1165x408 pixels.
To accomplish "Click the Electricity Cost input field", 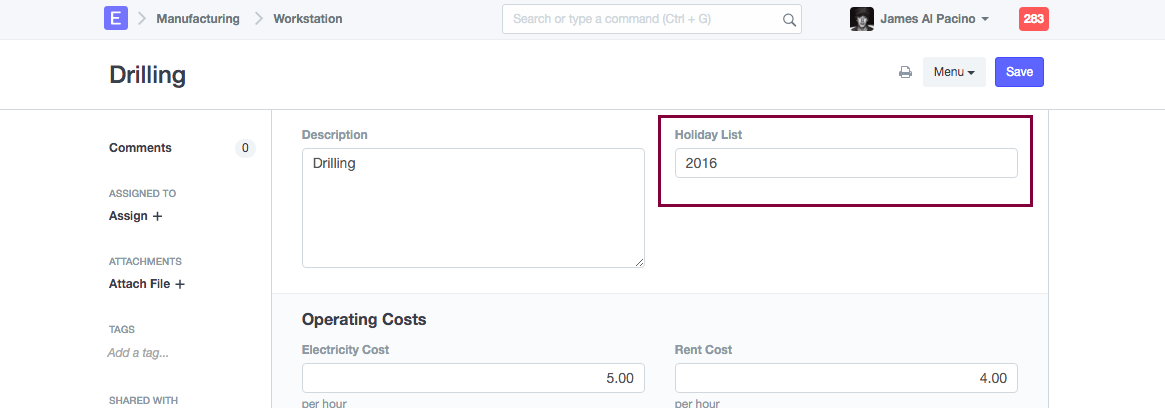I will (473, 378).
